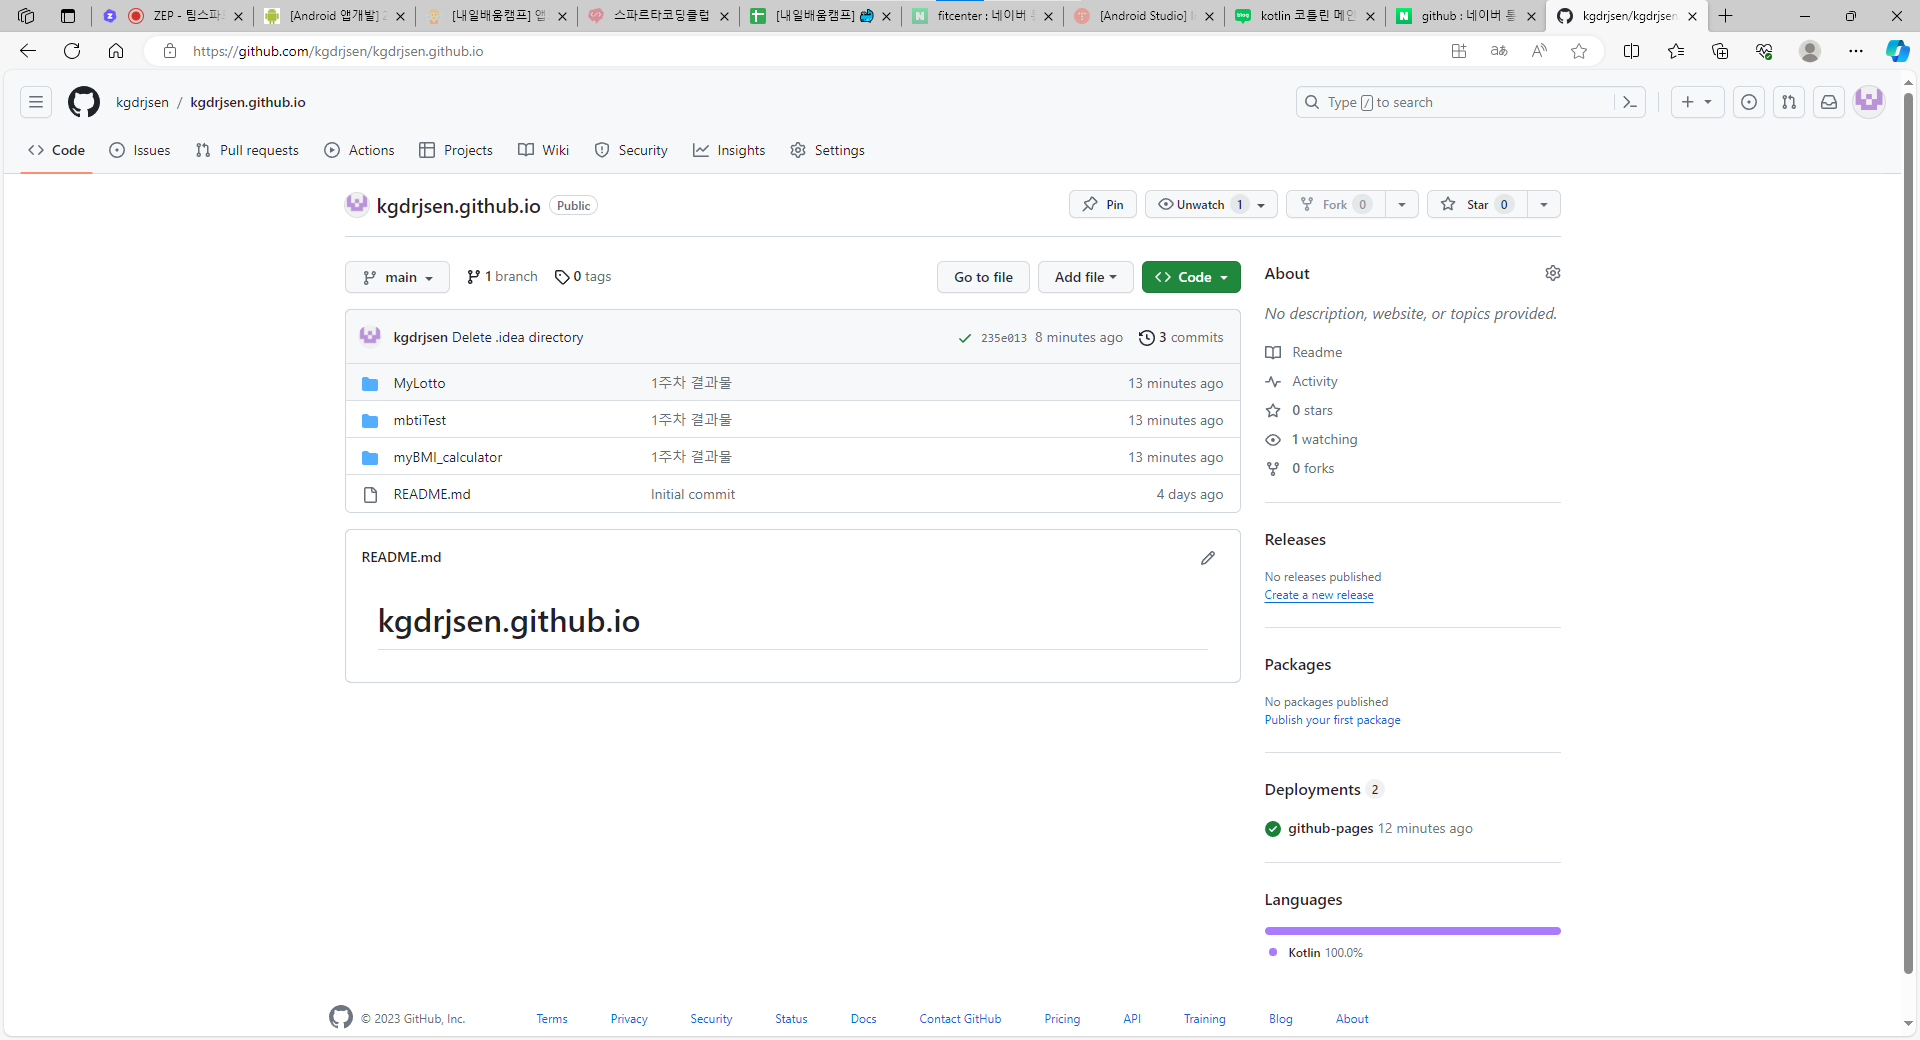Screen dimensions: 1920x1040
Task: Open the 0 tags link
Action: click(x=583, y=277)
